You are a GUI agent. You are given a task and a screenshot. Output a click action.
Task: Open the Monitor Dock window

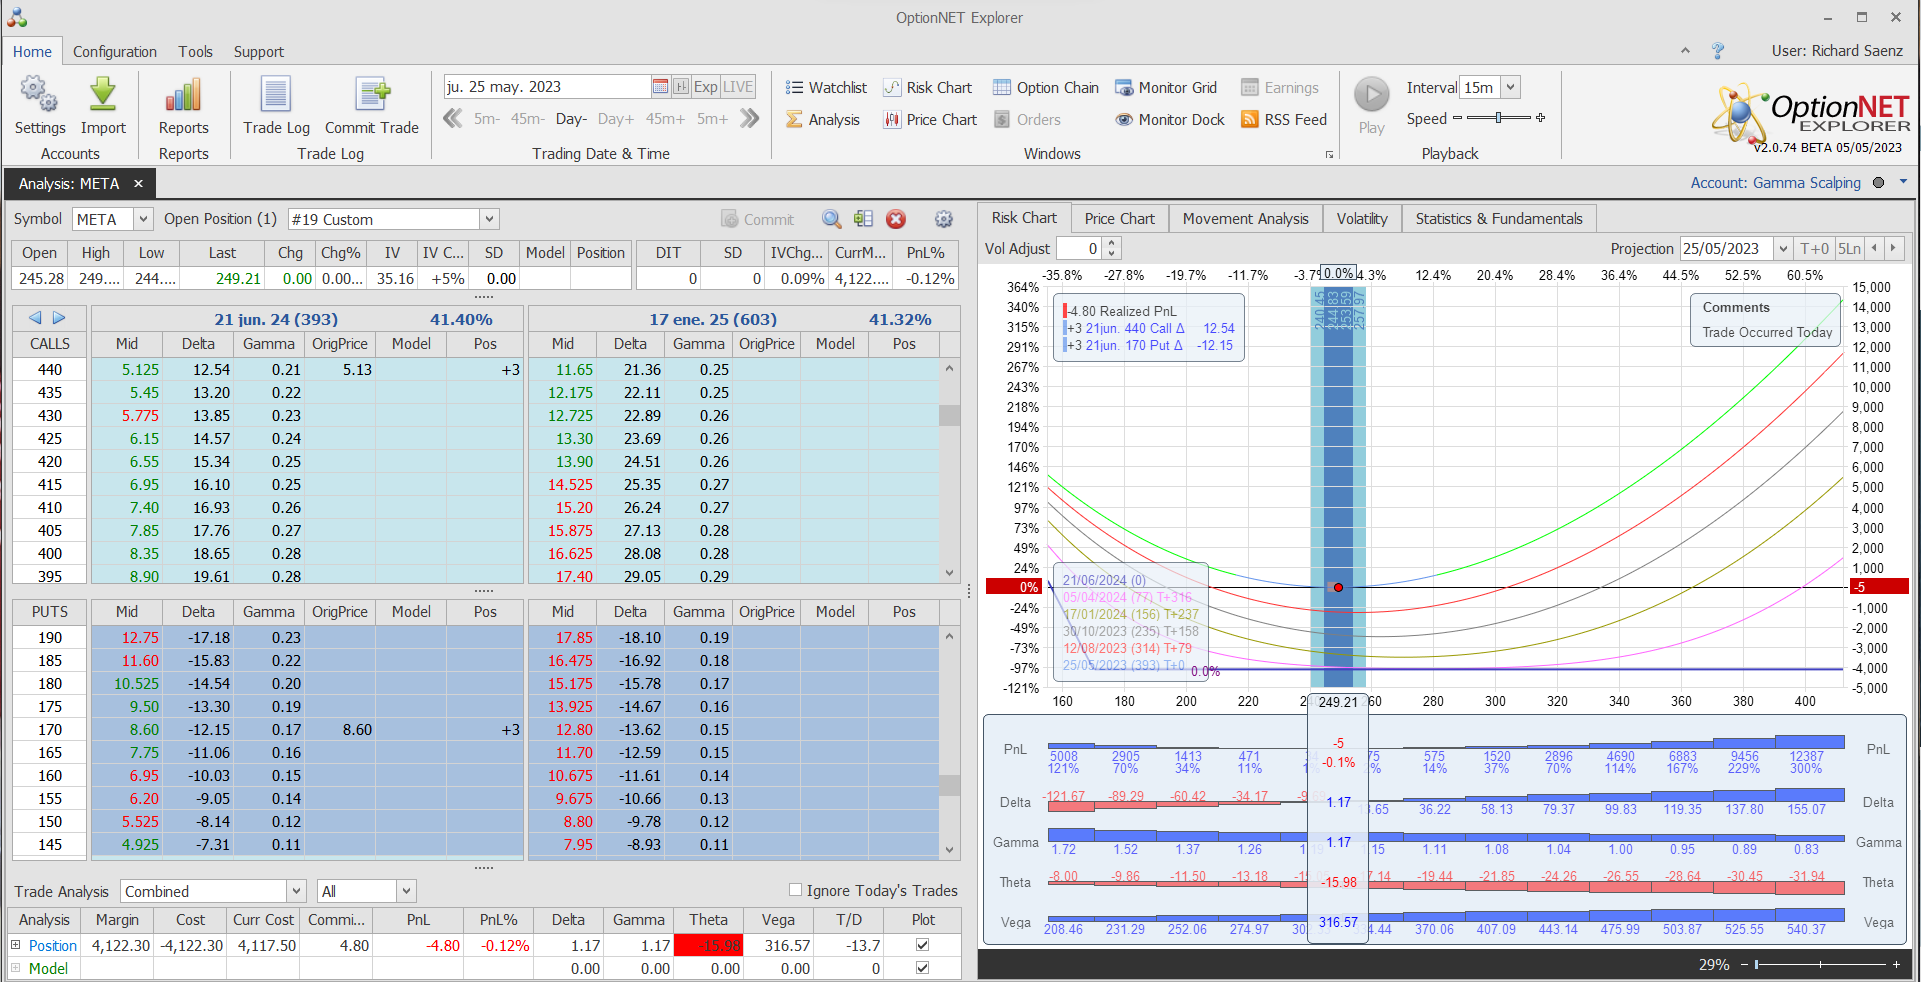tap(1170, 120)
